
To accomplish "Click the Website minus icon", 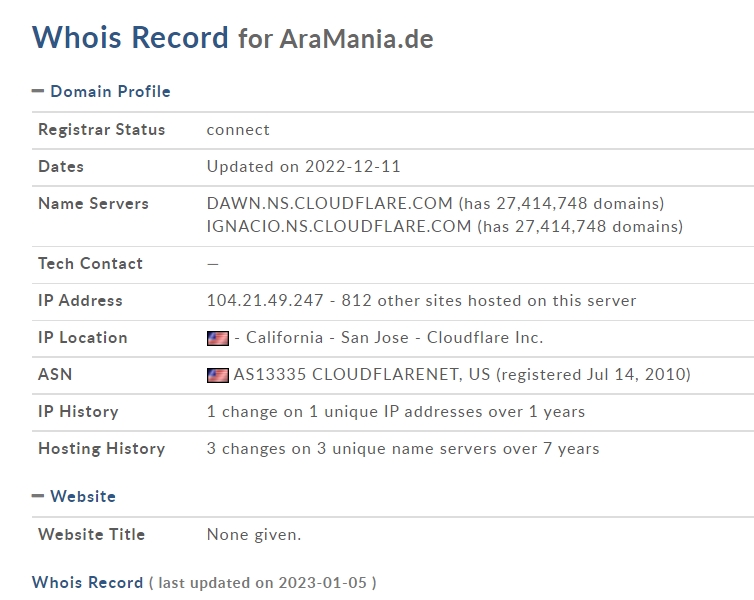I will point(38,496).
